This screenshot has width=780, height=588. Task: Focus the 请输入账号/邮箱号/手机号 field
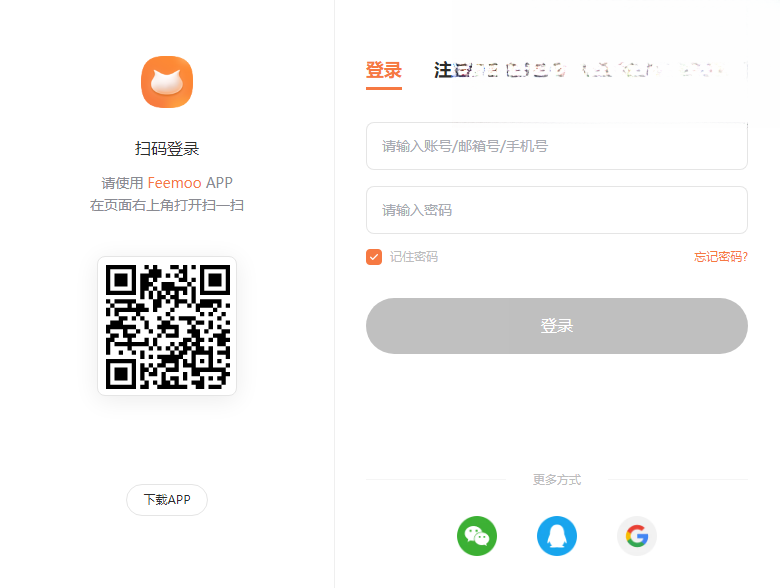pos(557,146)
